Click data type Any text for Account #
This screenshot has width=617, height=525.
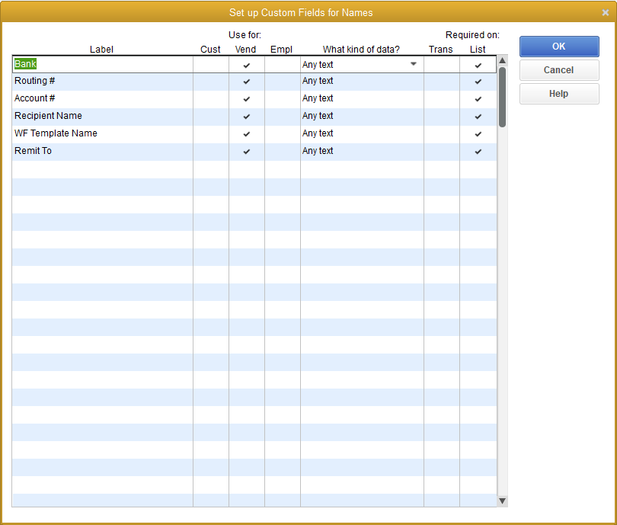click(x=362, y=99)
